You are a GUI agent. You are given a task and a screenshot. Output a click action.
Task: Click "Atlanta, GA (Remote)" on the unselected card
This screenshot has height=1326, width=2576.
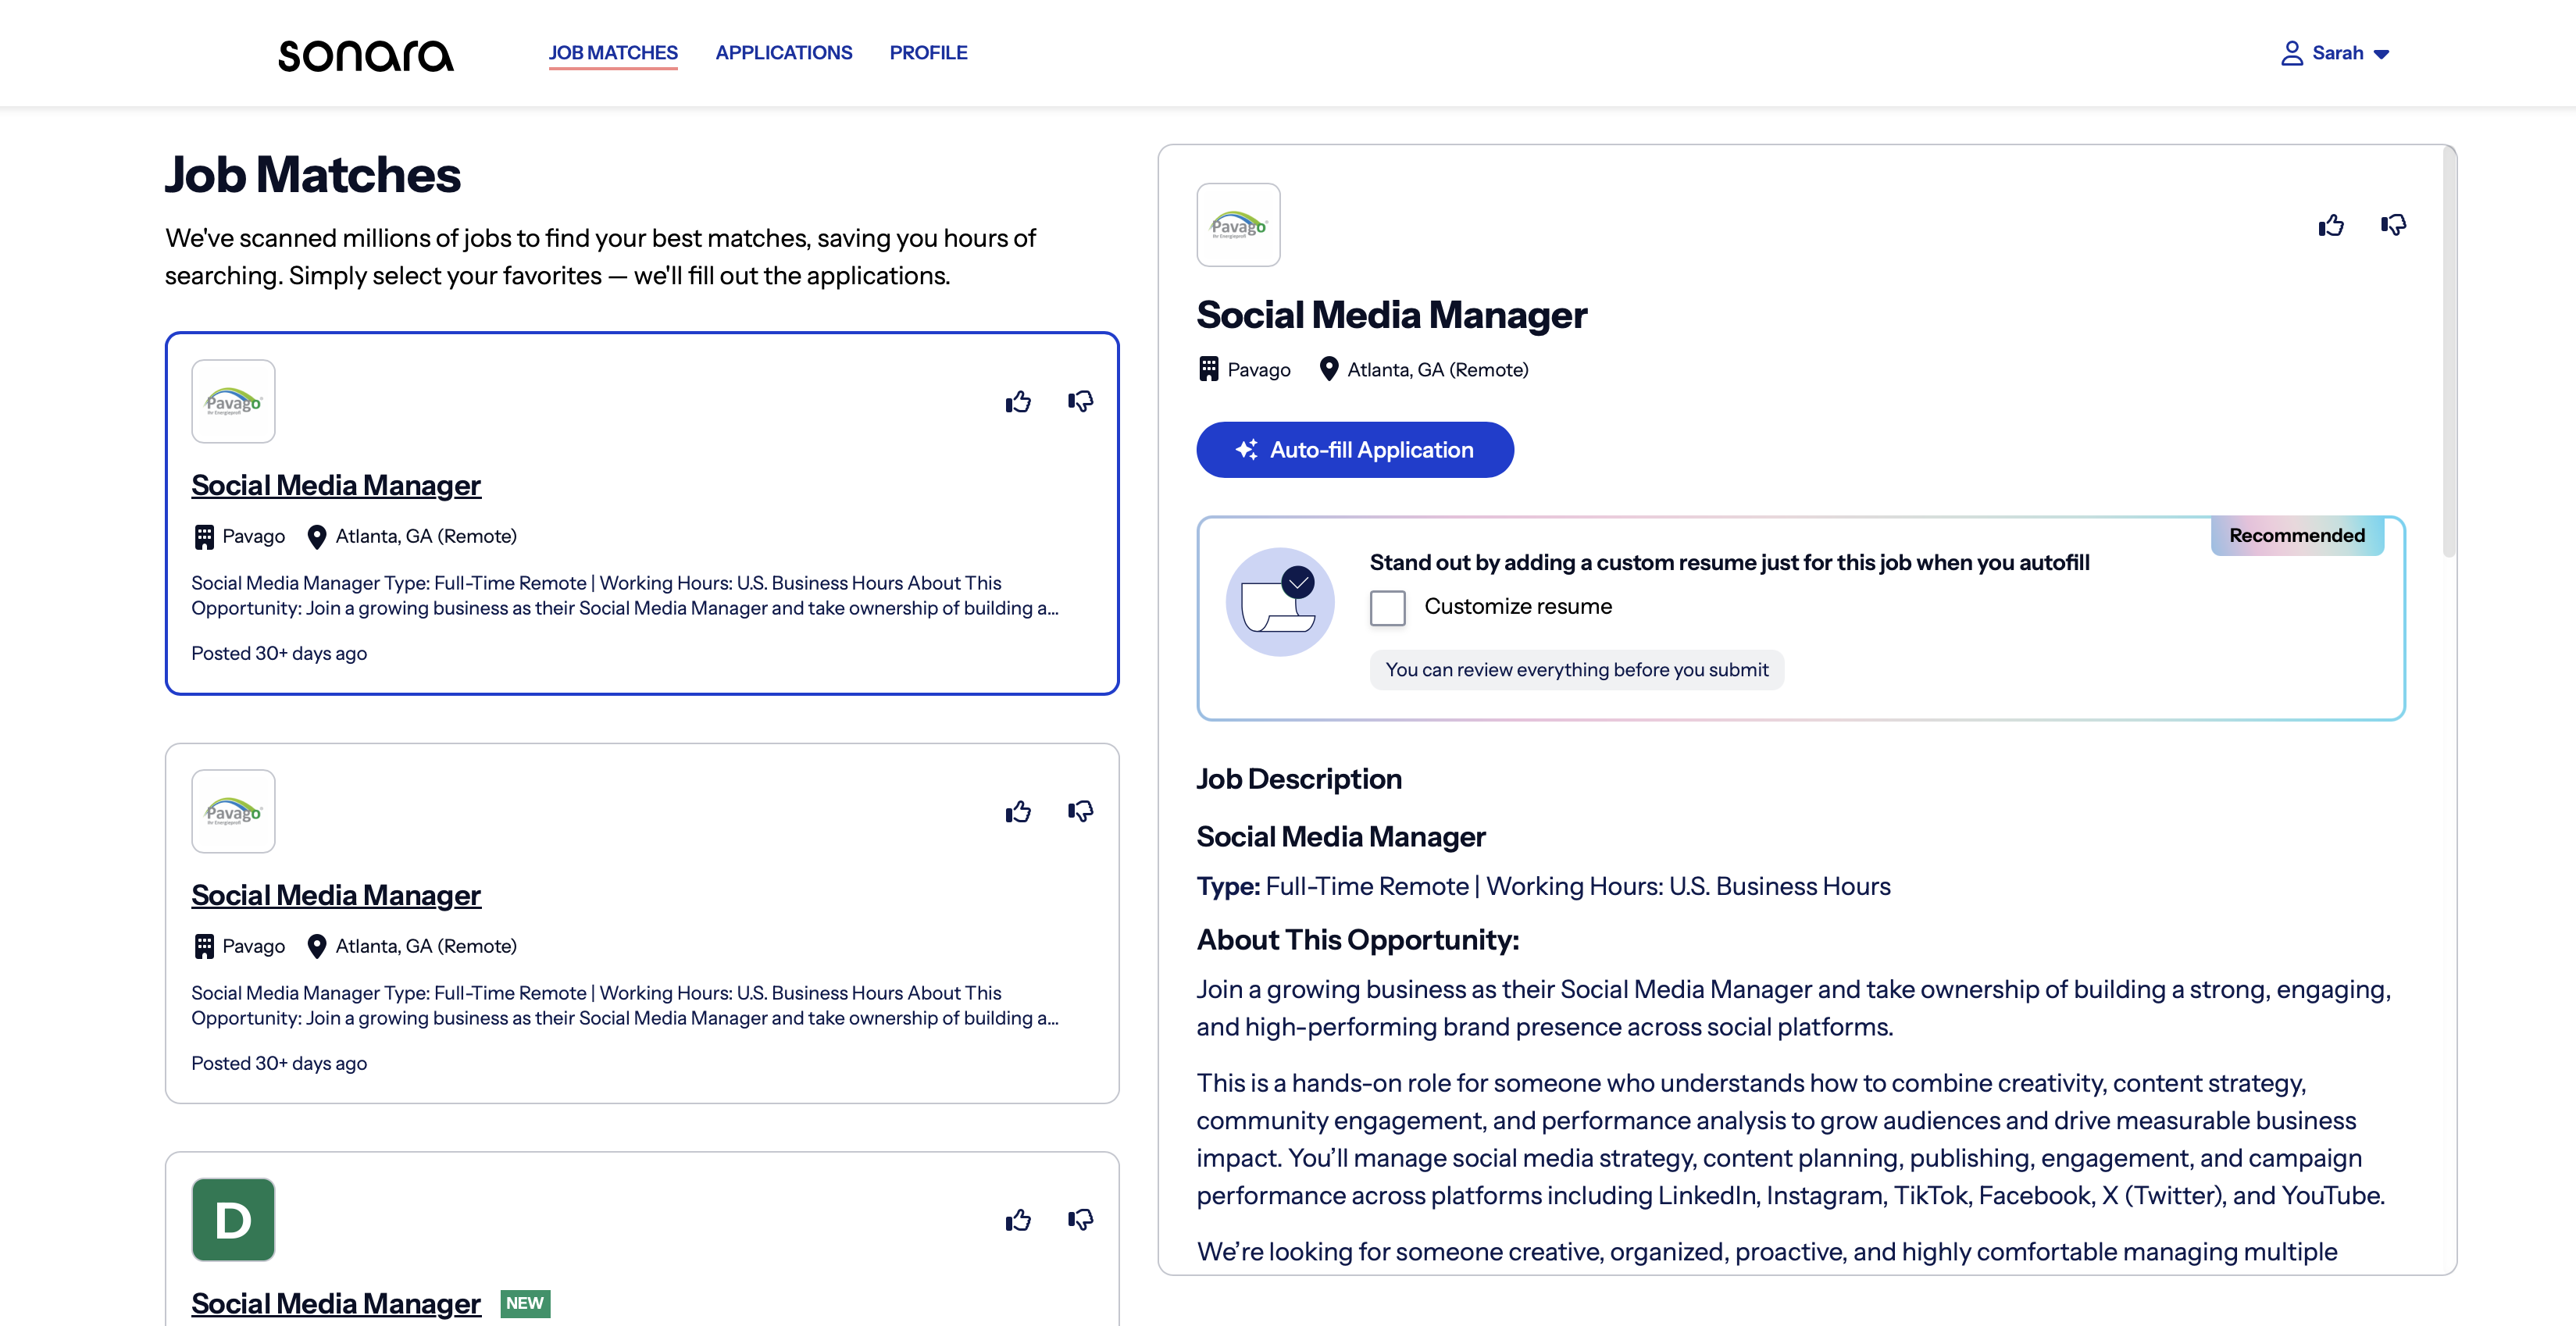(426, 946)
